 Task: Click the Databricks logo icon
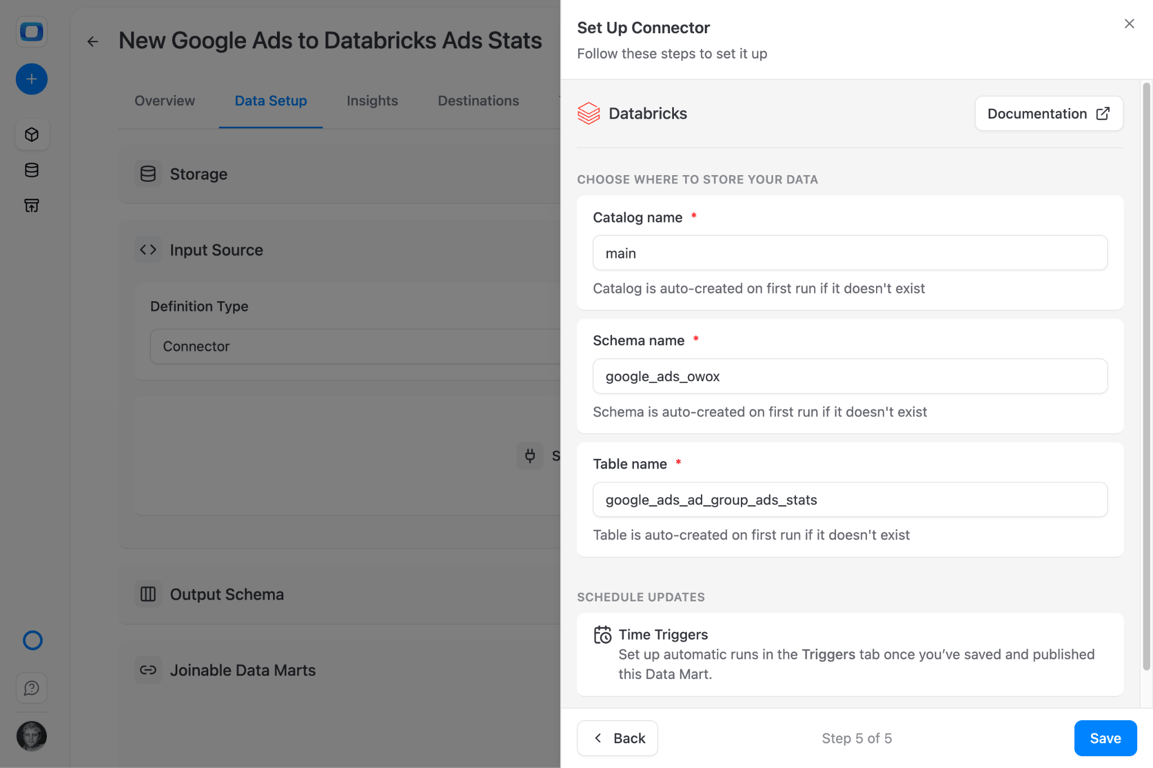tap(588, 113)
